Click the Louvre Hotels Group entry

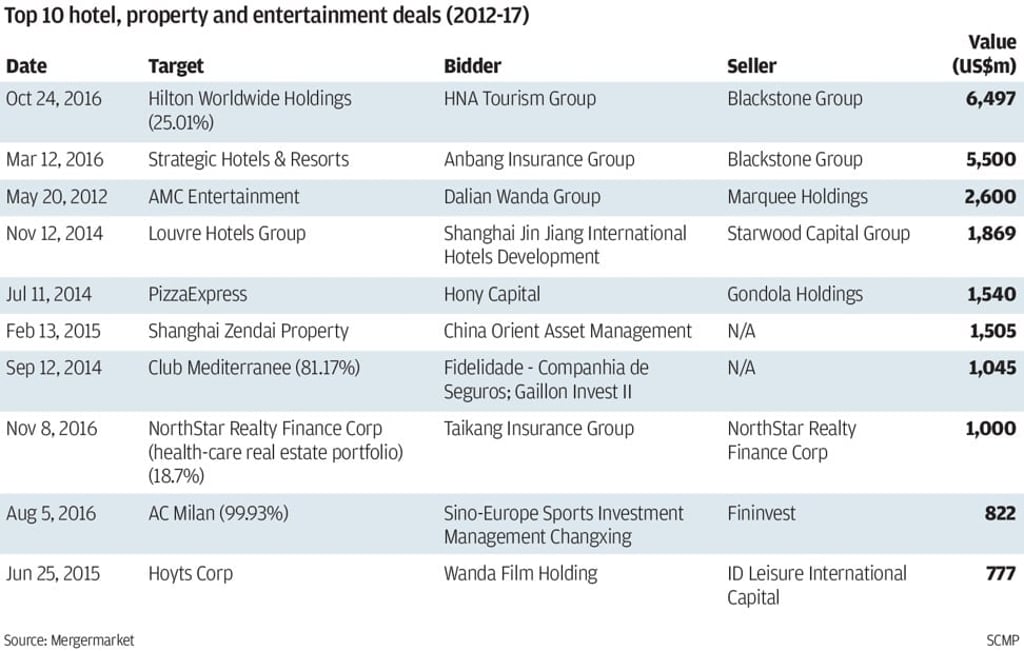pyautogui.click(x=227, y=234)
